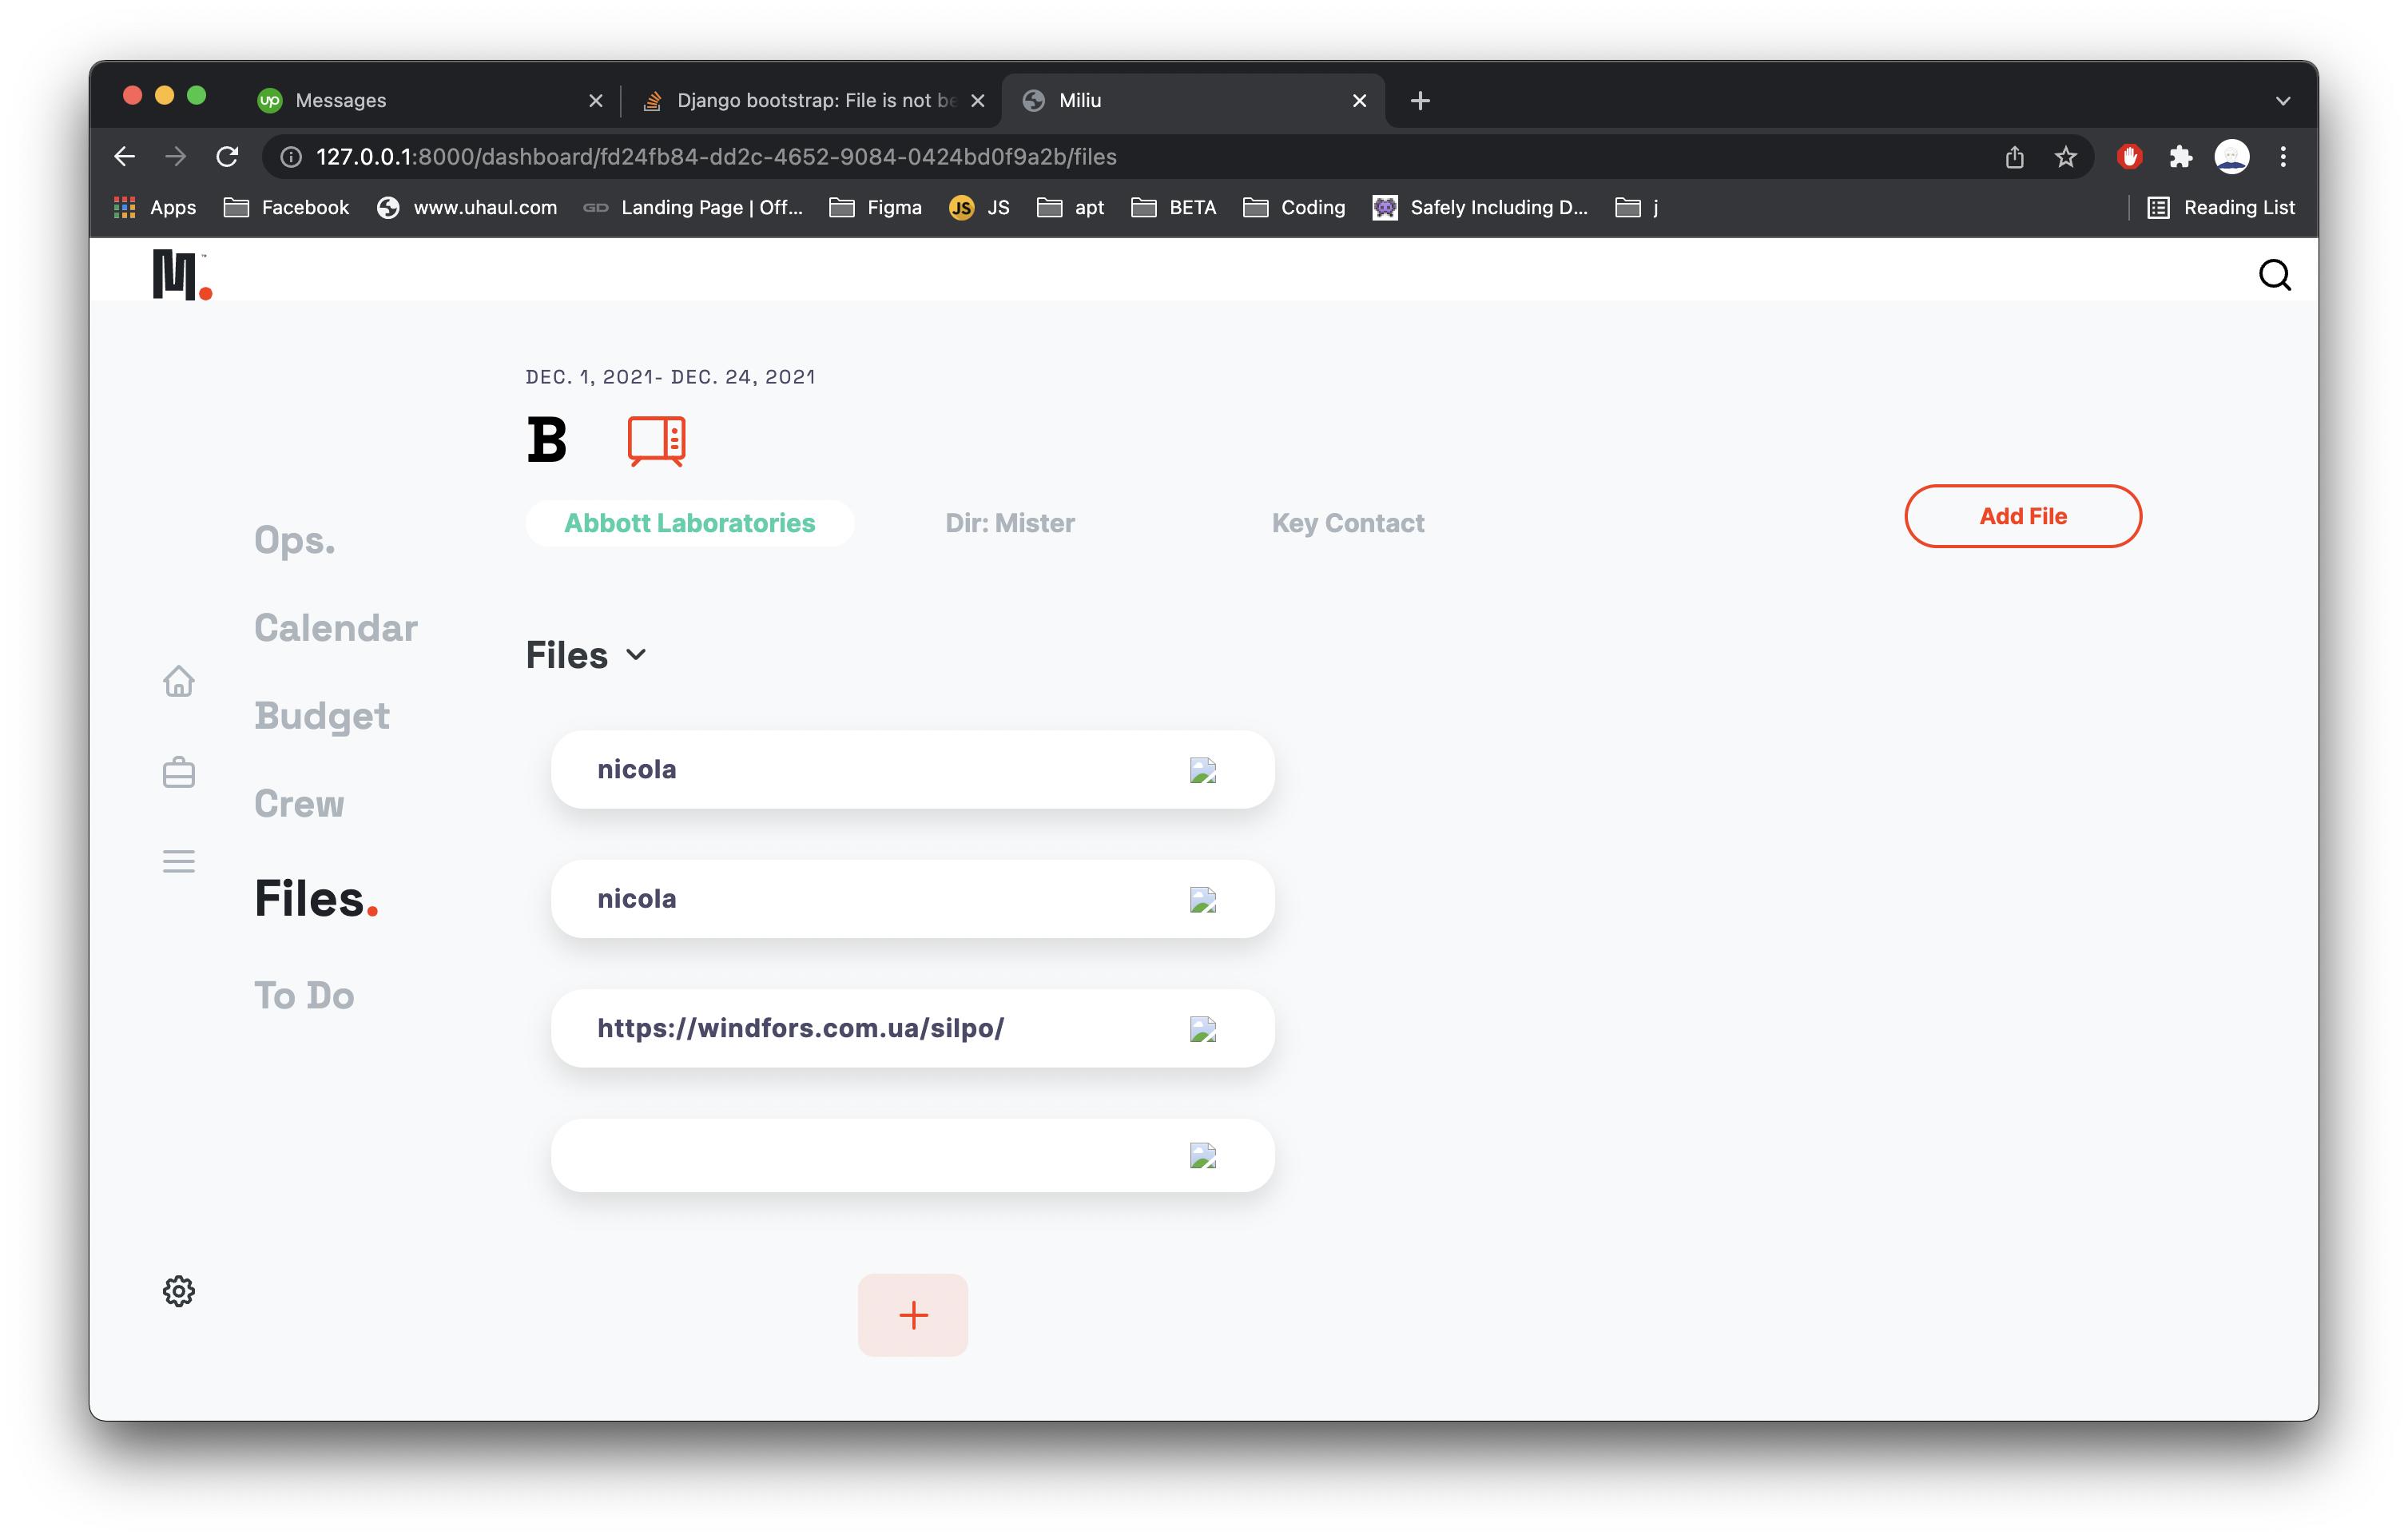
Task: Click the broken image icon in first nicola row
Action: [1203, 770]
